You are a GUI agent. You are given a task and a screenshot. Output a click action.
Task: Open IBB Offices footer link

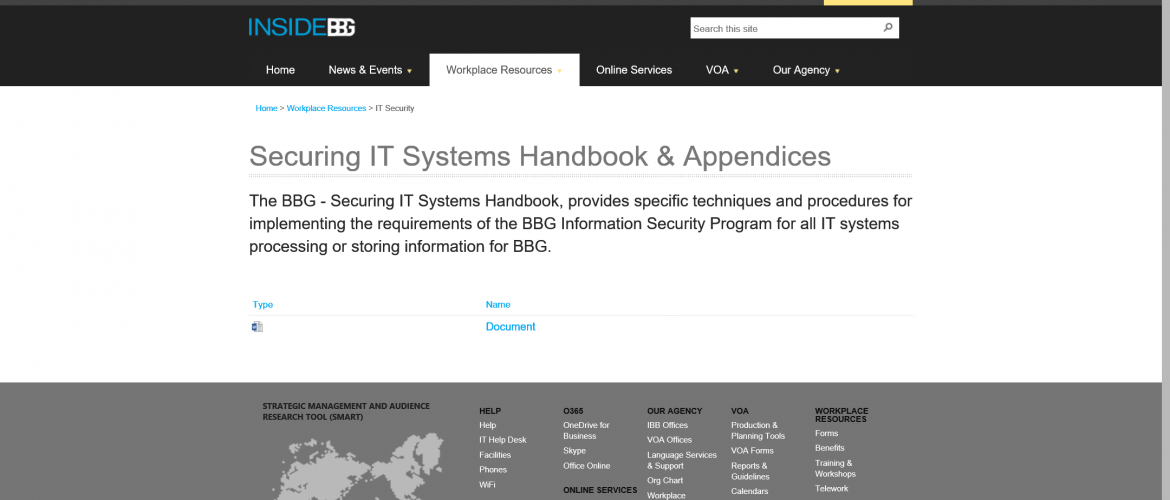coord(667,425)
